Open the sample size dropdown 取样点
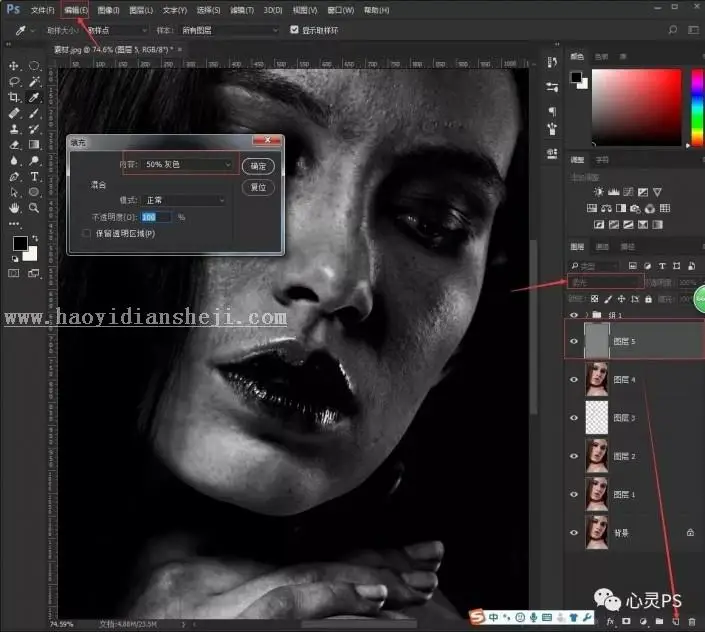Viewport: 705px width, 632px height. tap(116, 30)
